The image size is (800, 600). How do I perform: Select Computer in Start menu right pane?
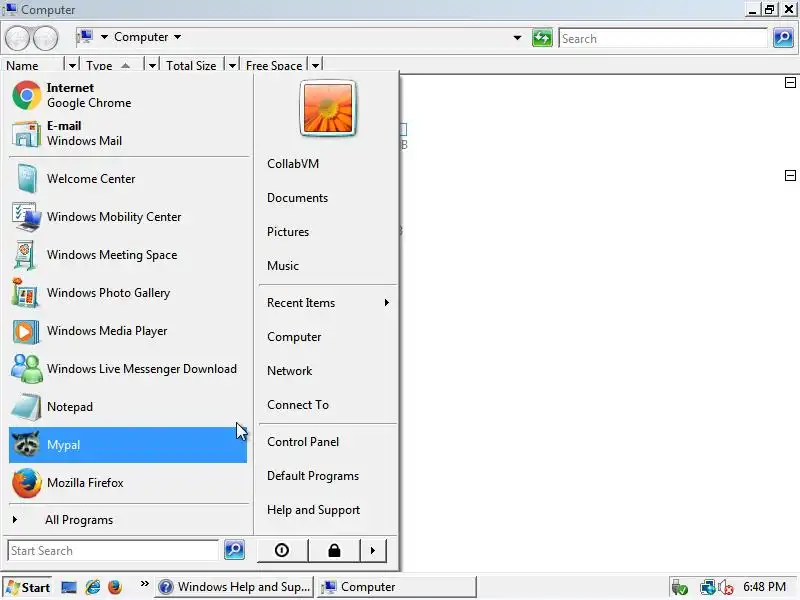[328, 337]
